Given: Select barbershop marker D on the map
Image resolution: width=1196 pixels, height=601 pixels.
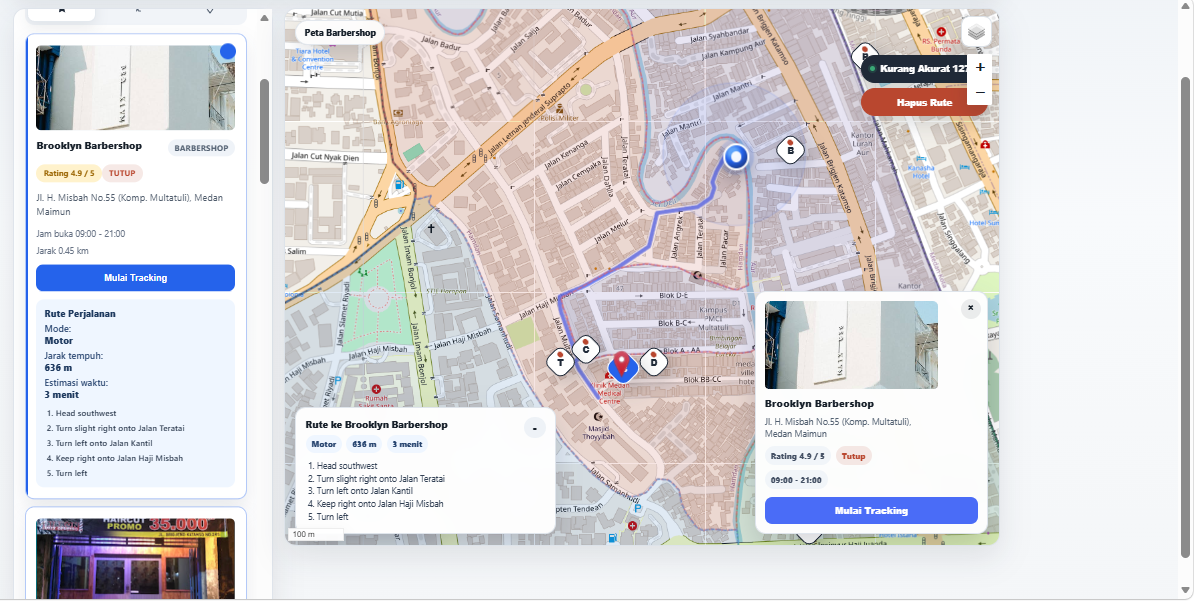Looking at the screenshot, I should (654, 362).
